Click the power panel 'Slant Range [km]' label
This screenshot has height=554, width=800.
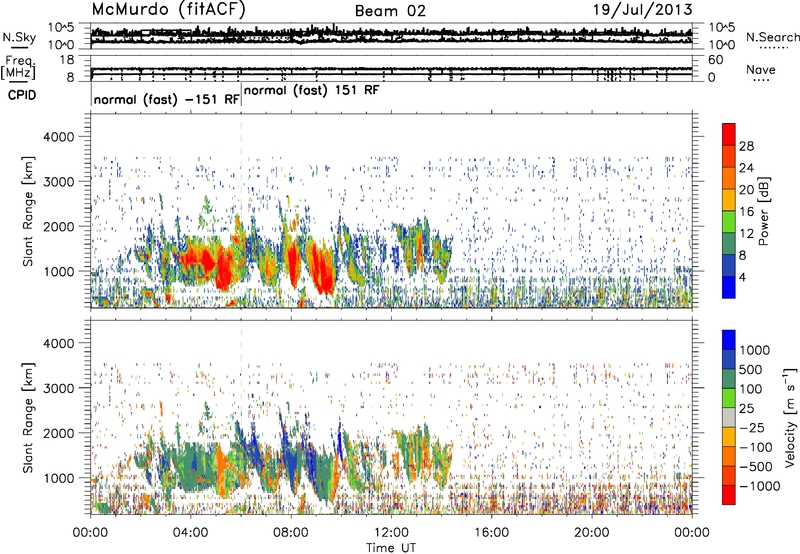tap(28, 211)
